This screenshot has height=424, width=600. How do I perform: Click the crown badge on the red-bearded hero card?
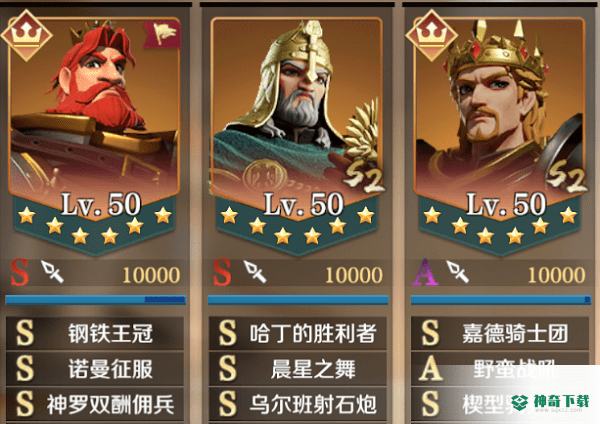(x=26, y=35)
